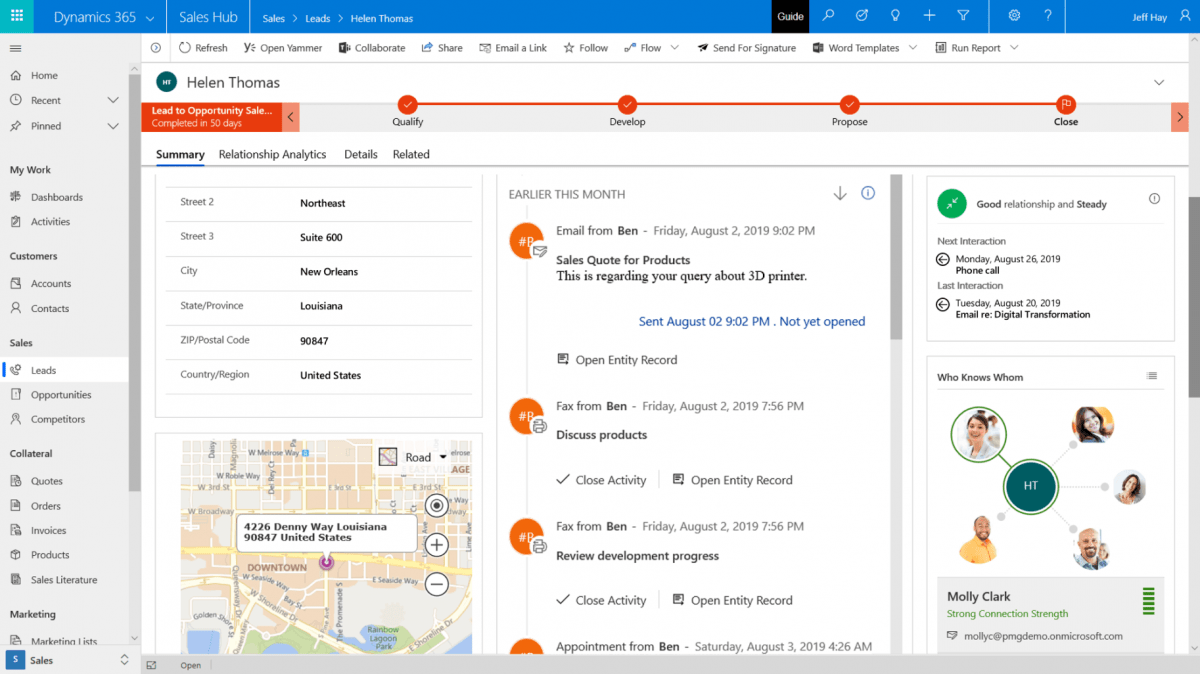Open Dashboards in the sidebar
Screen dimensions: 1200x674
[56, 197]
